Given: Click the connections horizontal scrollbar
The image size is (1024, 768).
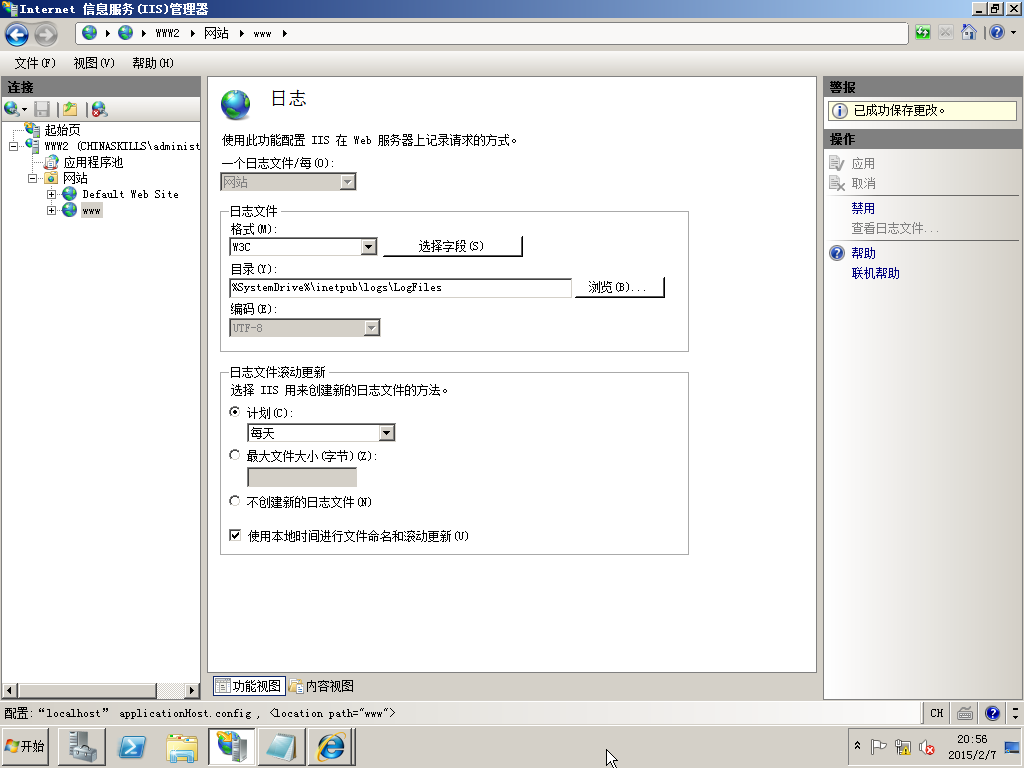Looking at the screenshot, I should pyautogui.click(x=101, y=690).
